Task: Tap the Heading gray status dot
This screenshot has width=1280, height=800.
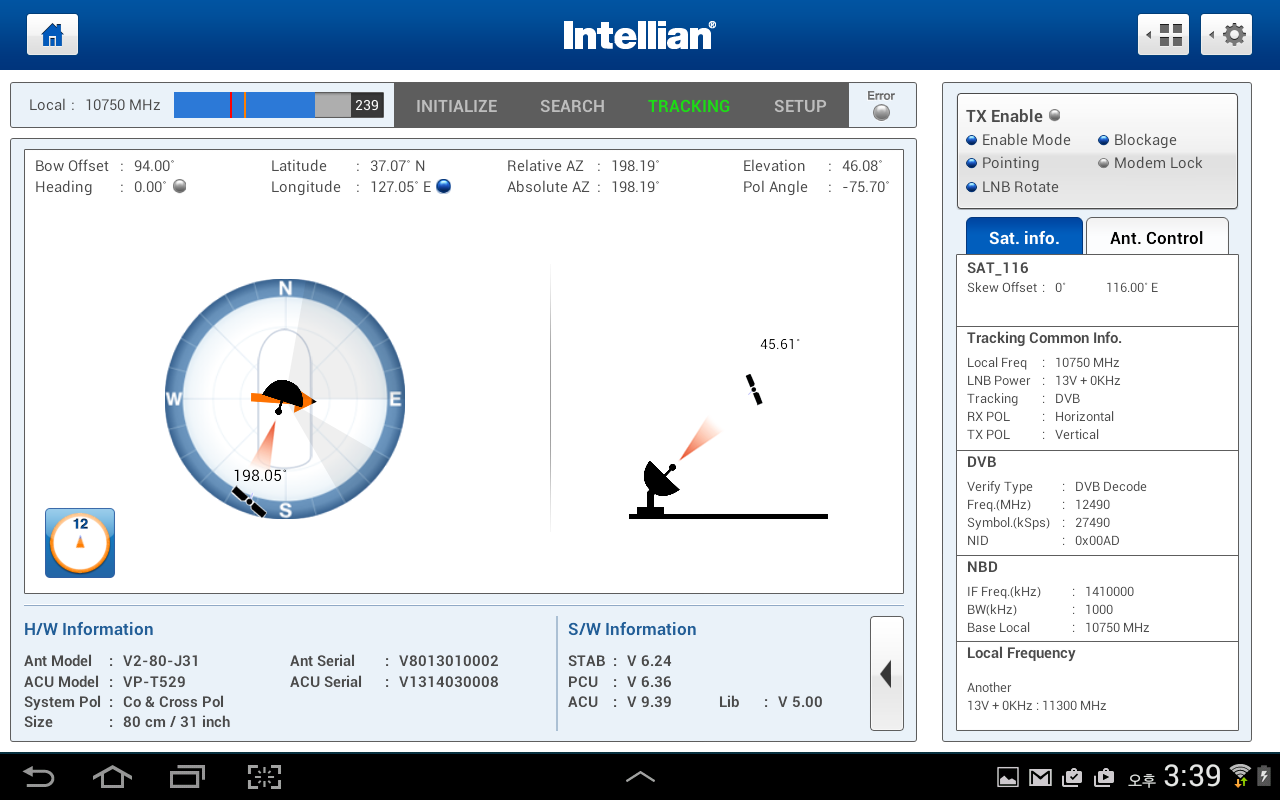Action: 180,186
